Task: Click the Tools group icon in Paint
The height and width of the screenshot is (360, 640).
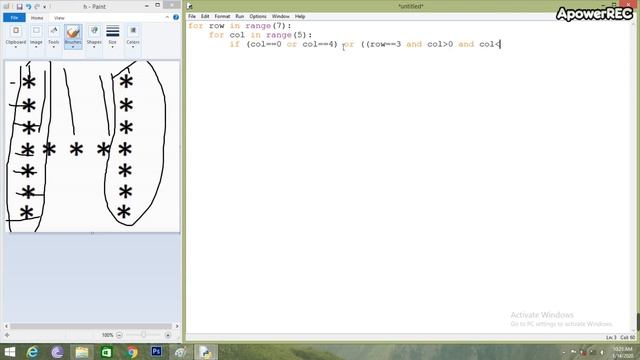Action: tap(53, 31)
